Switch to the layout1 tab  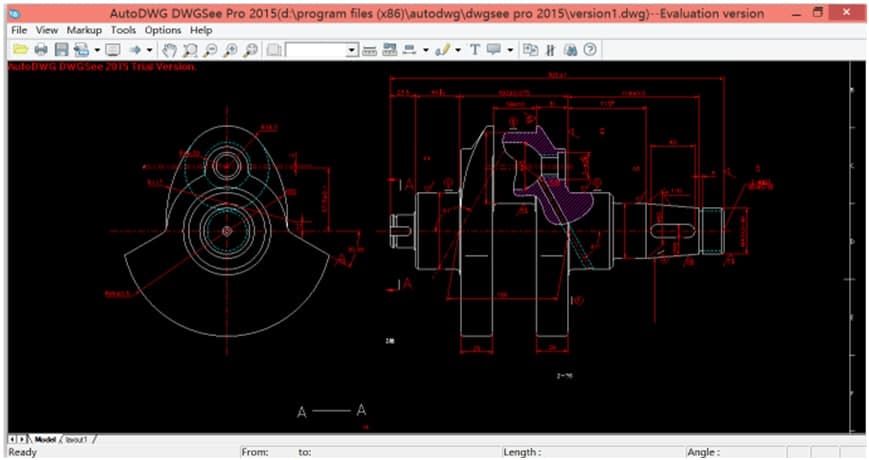tap(77, 439)
